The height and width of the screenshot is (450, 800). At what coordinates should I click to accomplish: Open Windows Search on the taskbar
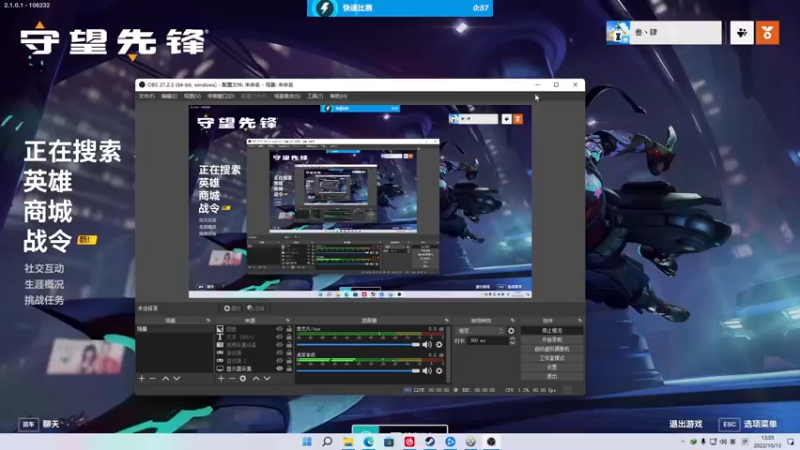point(328,441)
